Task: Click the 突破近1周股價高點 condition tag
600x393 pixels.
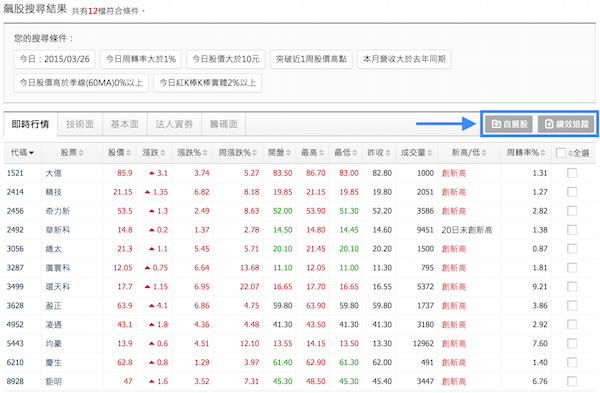Action: pyautogui.click(x=311, y=59)
